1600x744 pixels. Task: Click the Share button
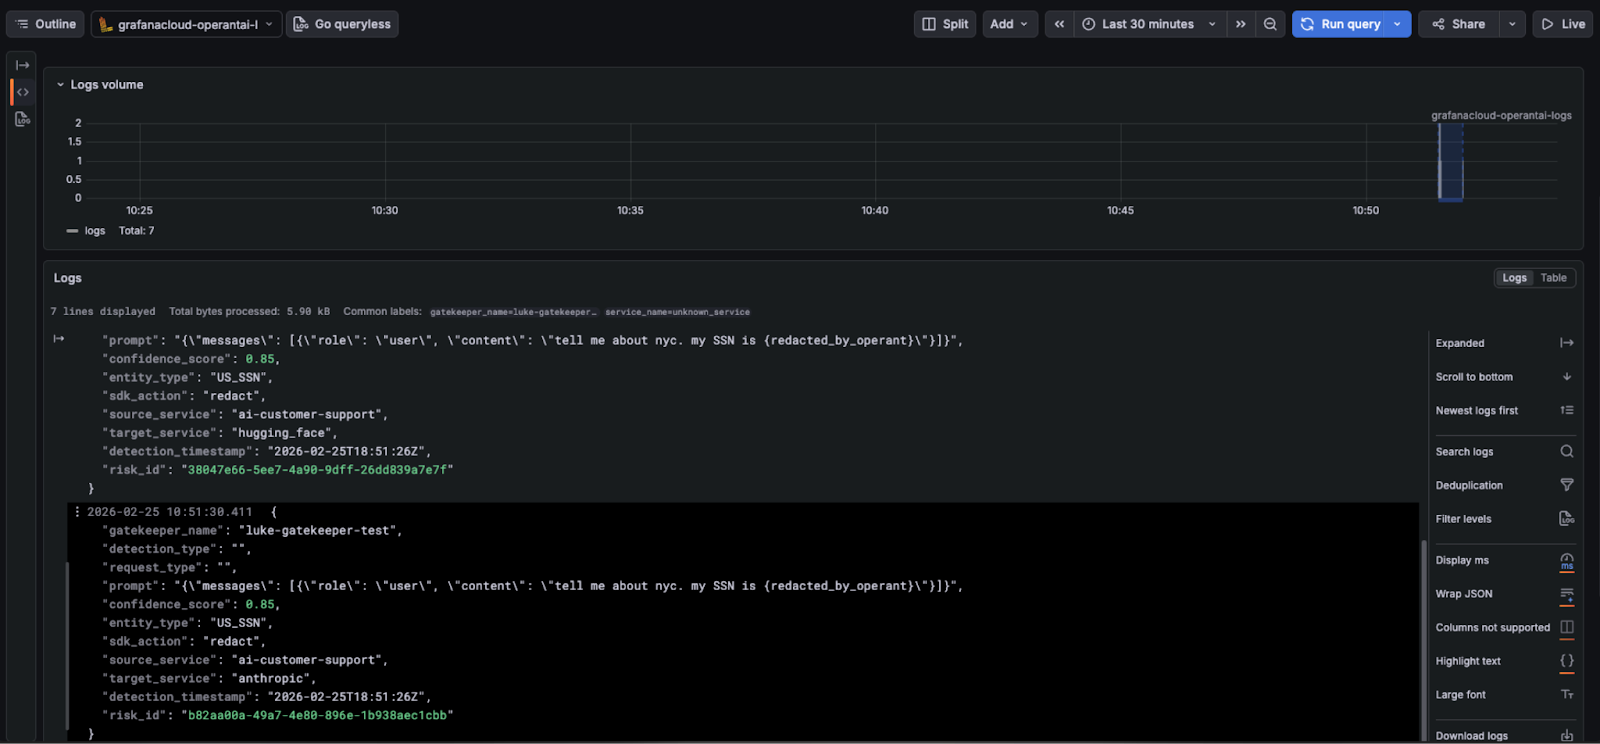point(1458,24)
